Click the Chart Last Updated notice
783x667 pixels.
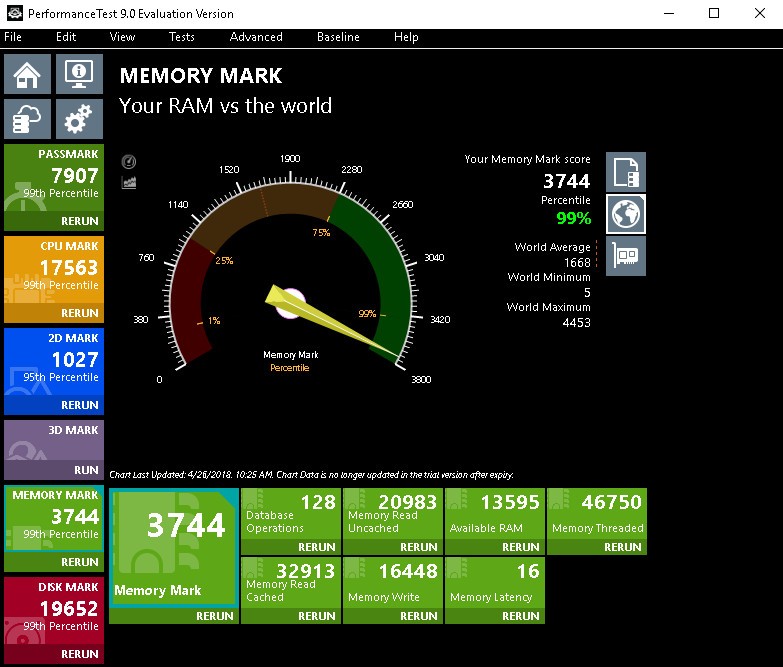[312, 475]
